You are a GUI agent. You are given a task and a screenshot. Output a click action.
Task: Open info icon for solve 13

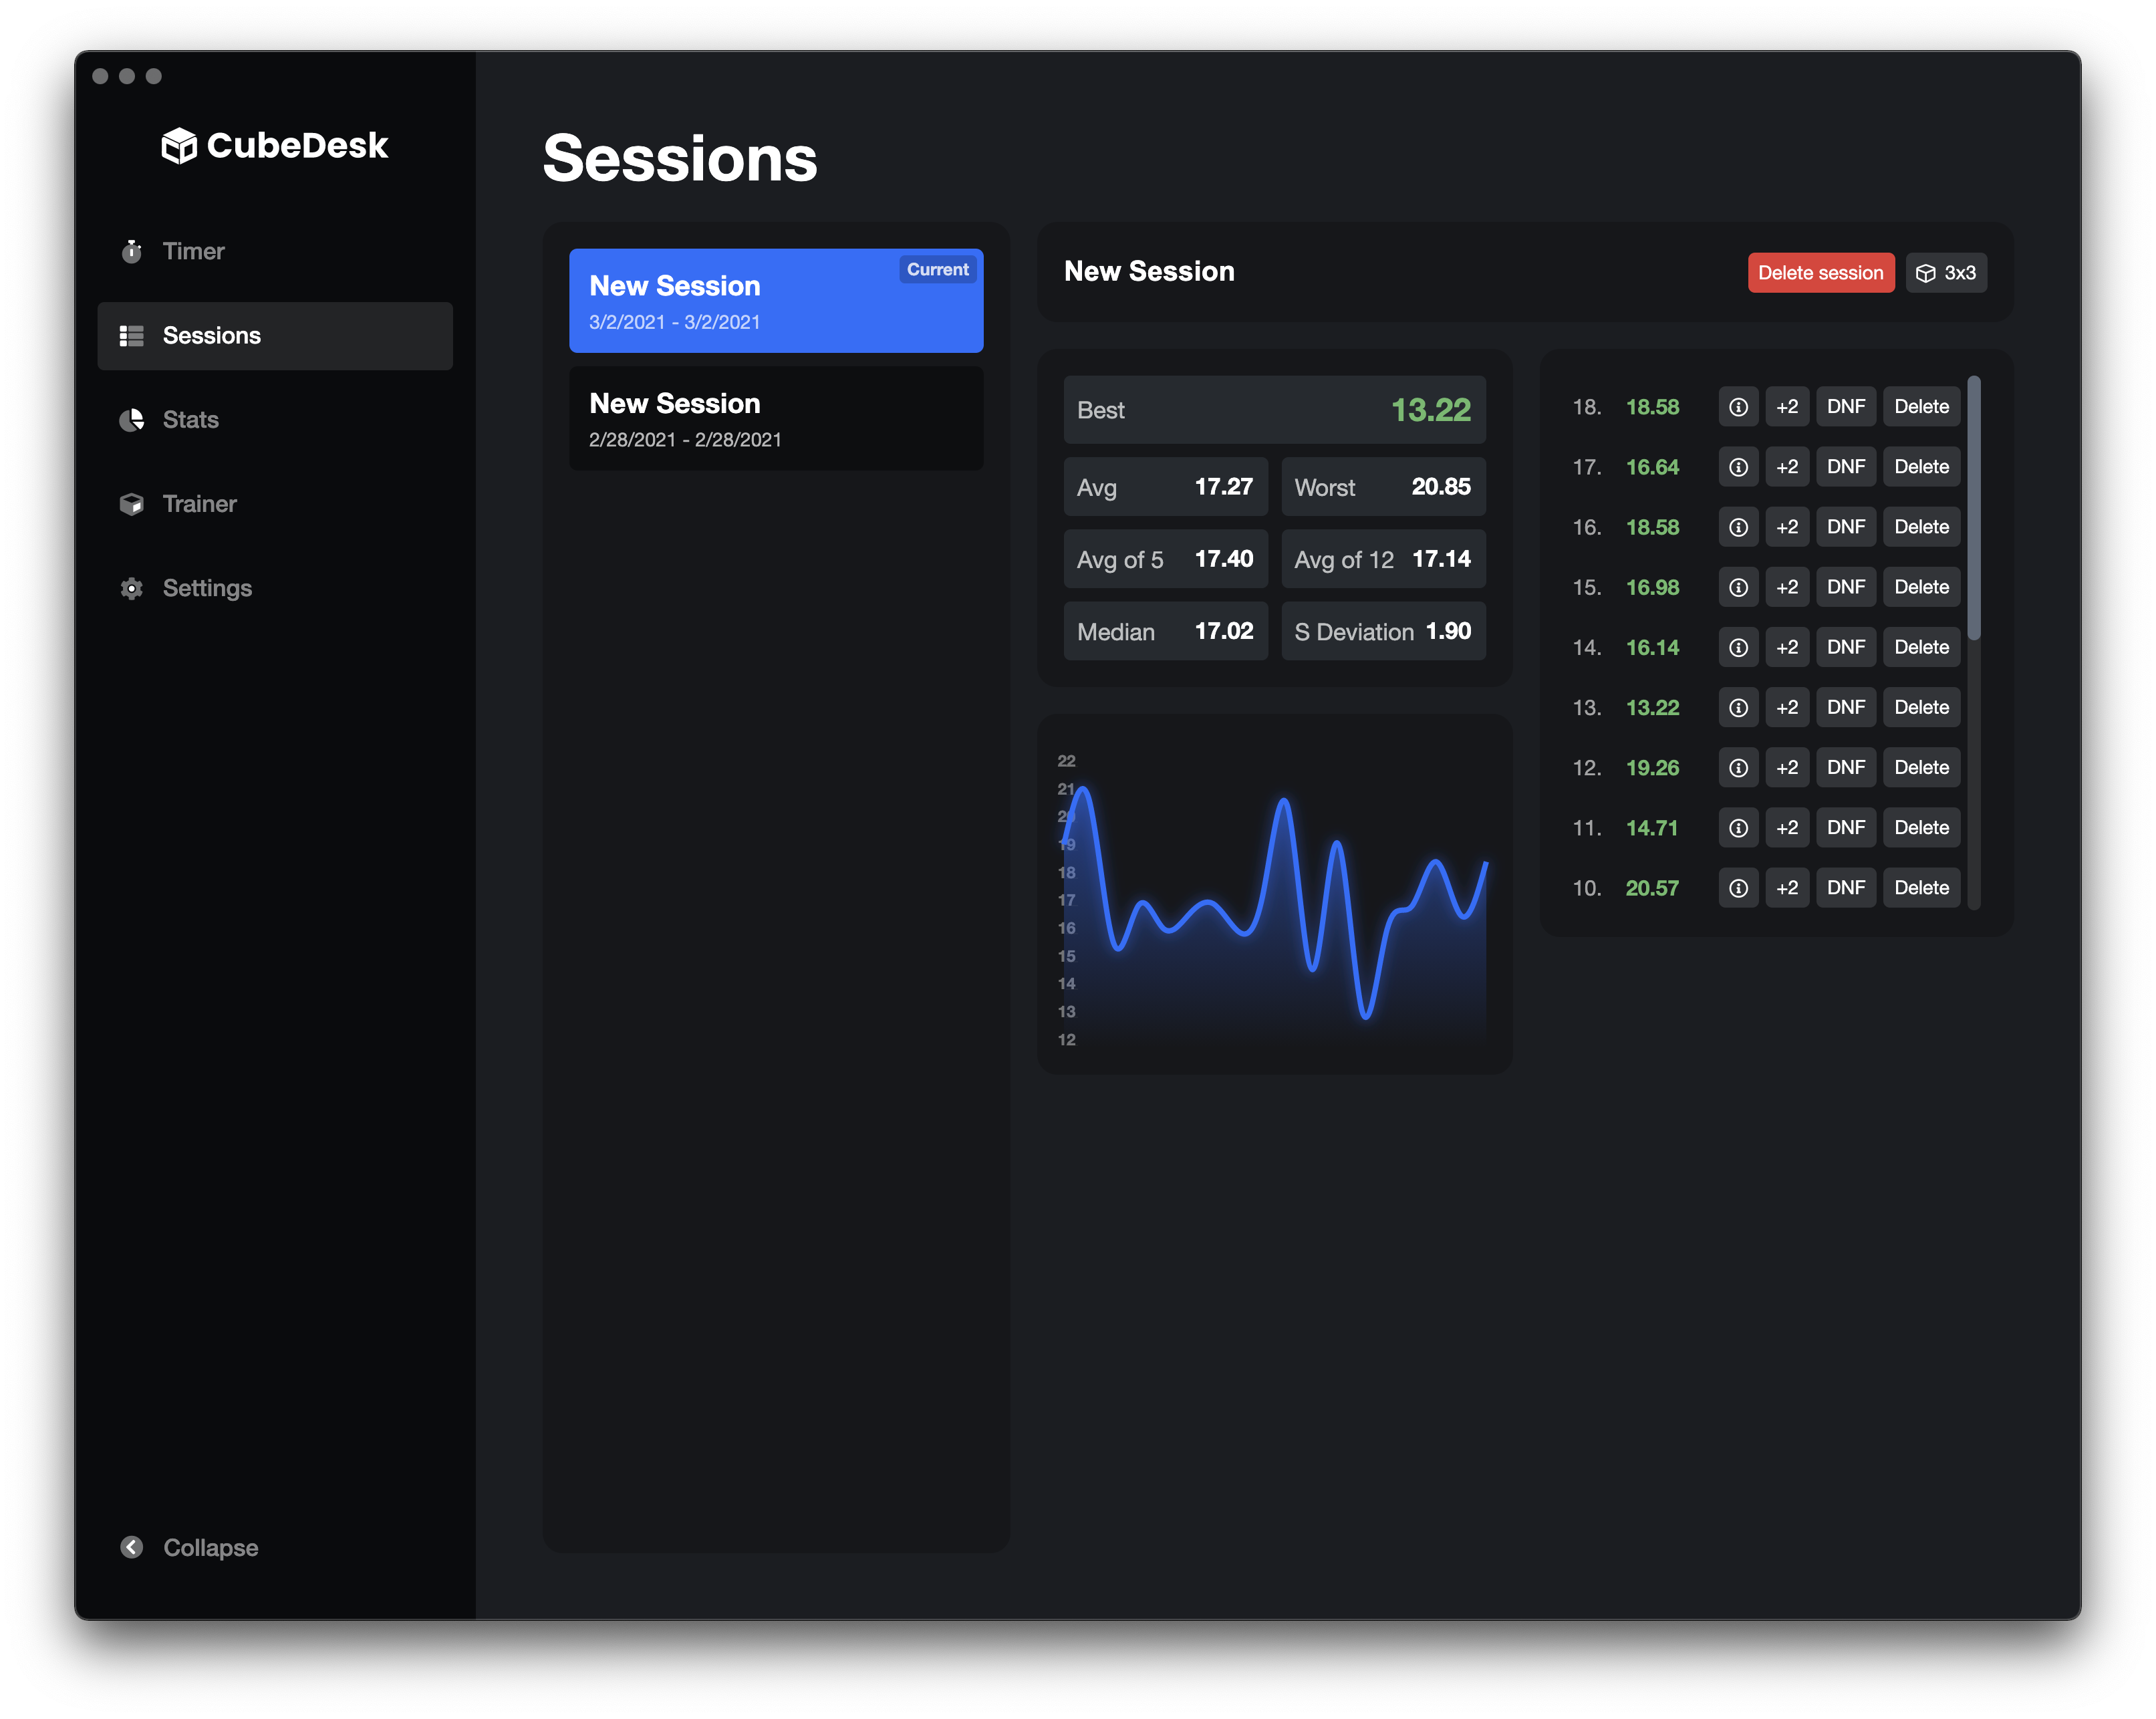[1738, 708]
